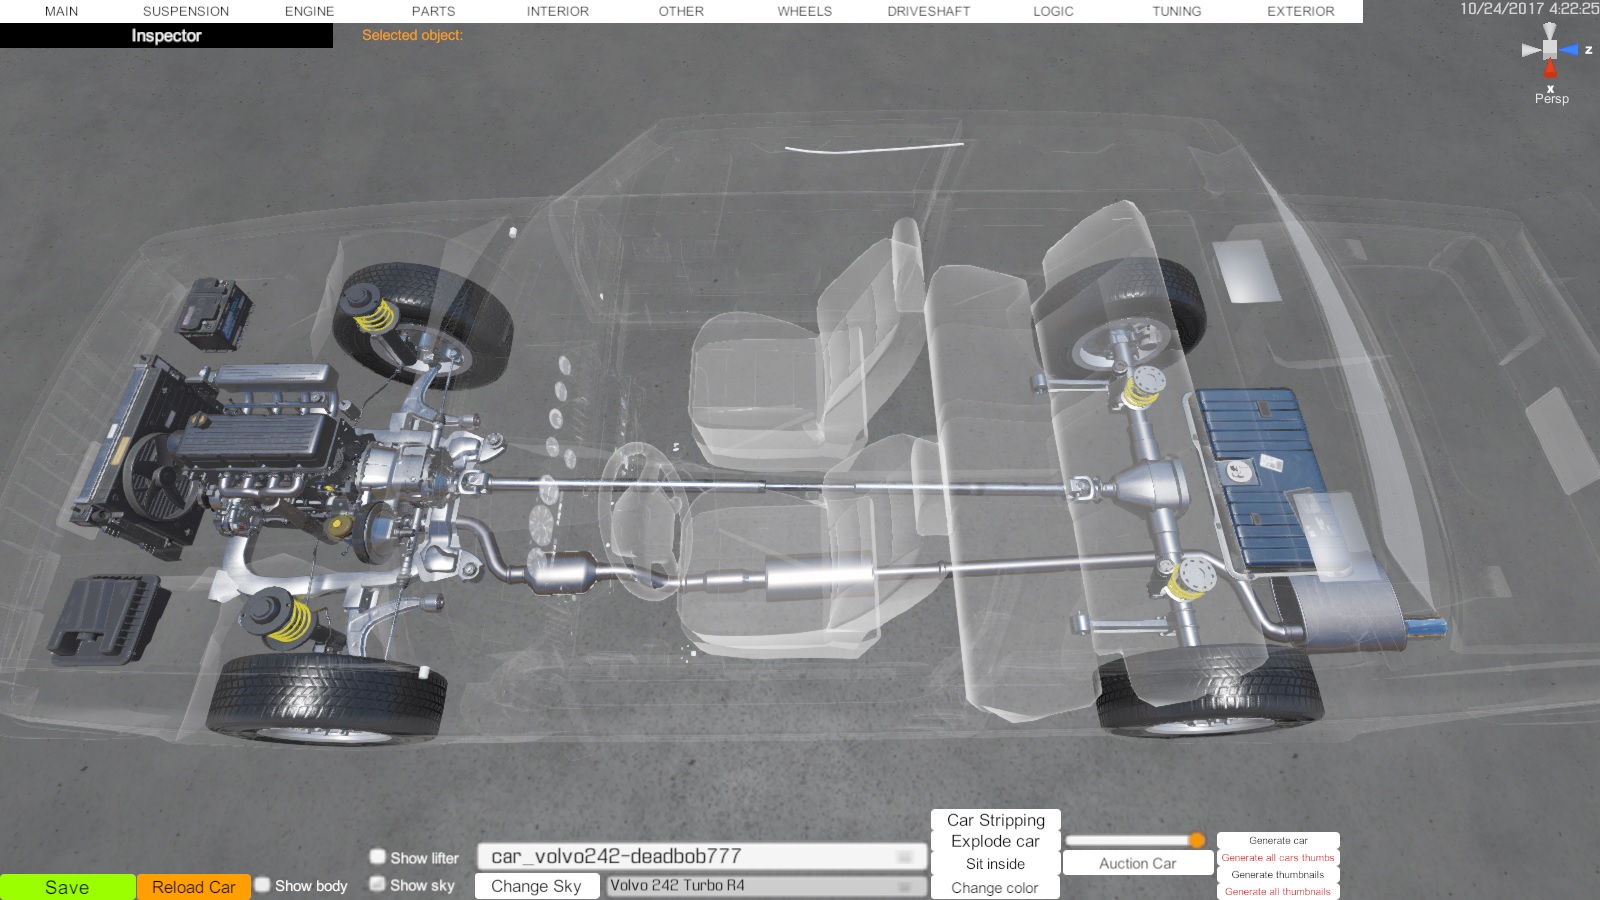Image resolution: width=1600 pixels, height=900 pixels.
Task: Click the Explode car button
Action: coord(995,842)
